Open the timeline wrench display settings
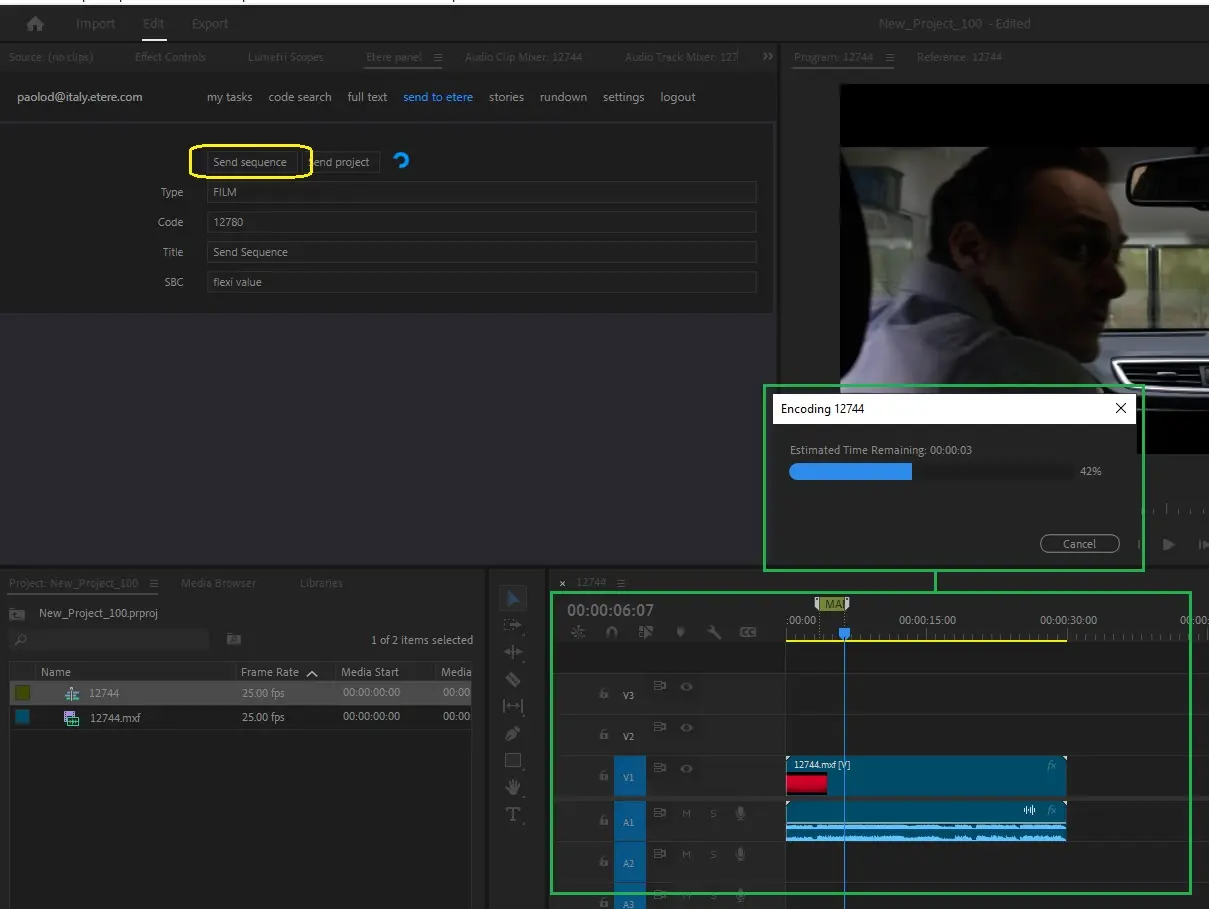 tap(714, 632)
